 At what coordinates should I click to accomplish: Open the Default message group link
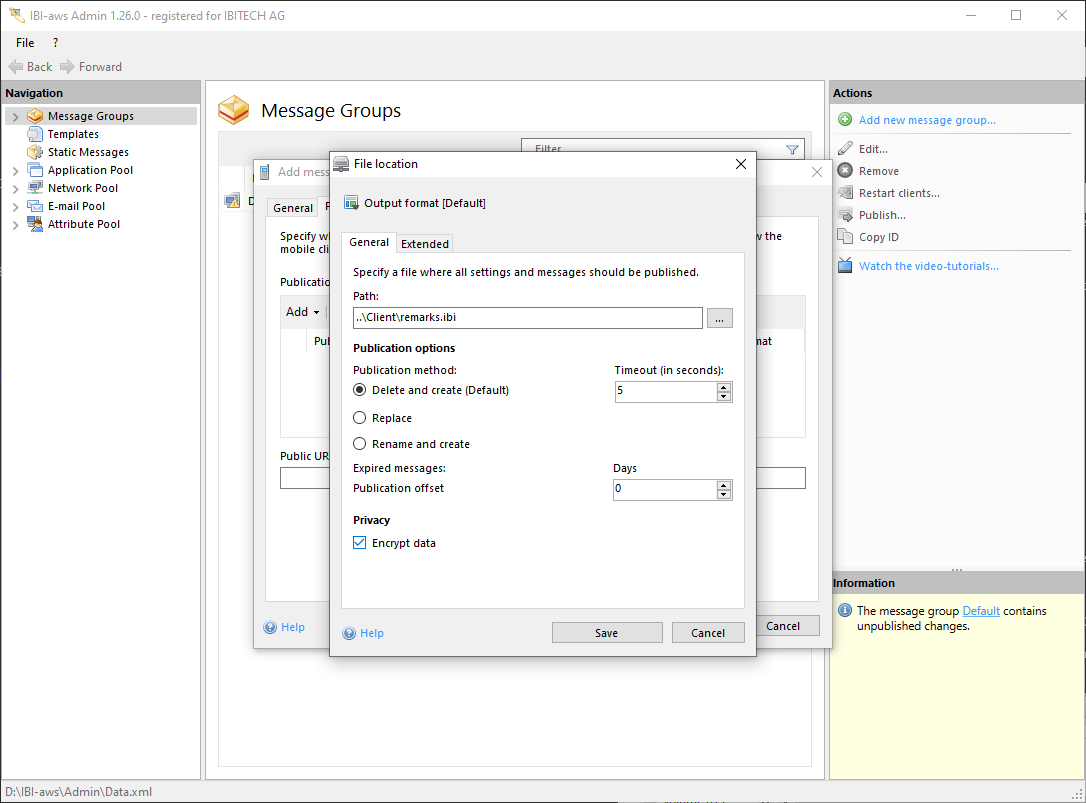[981, 611]
